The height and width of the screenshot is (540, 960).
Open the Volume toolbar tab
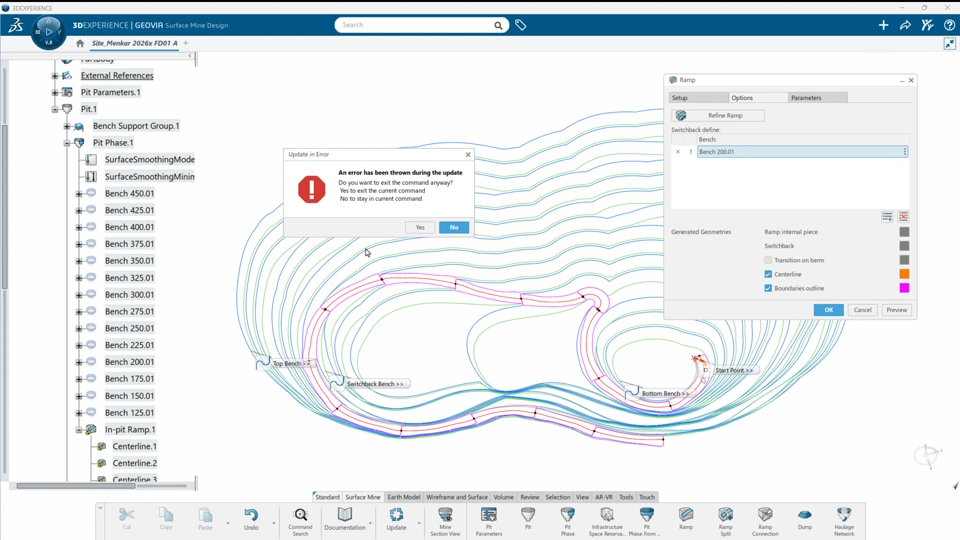pos(503,497)
